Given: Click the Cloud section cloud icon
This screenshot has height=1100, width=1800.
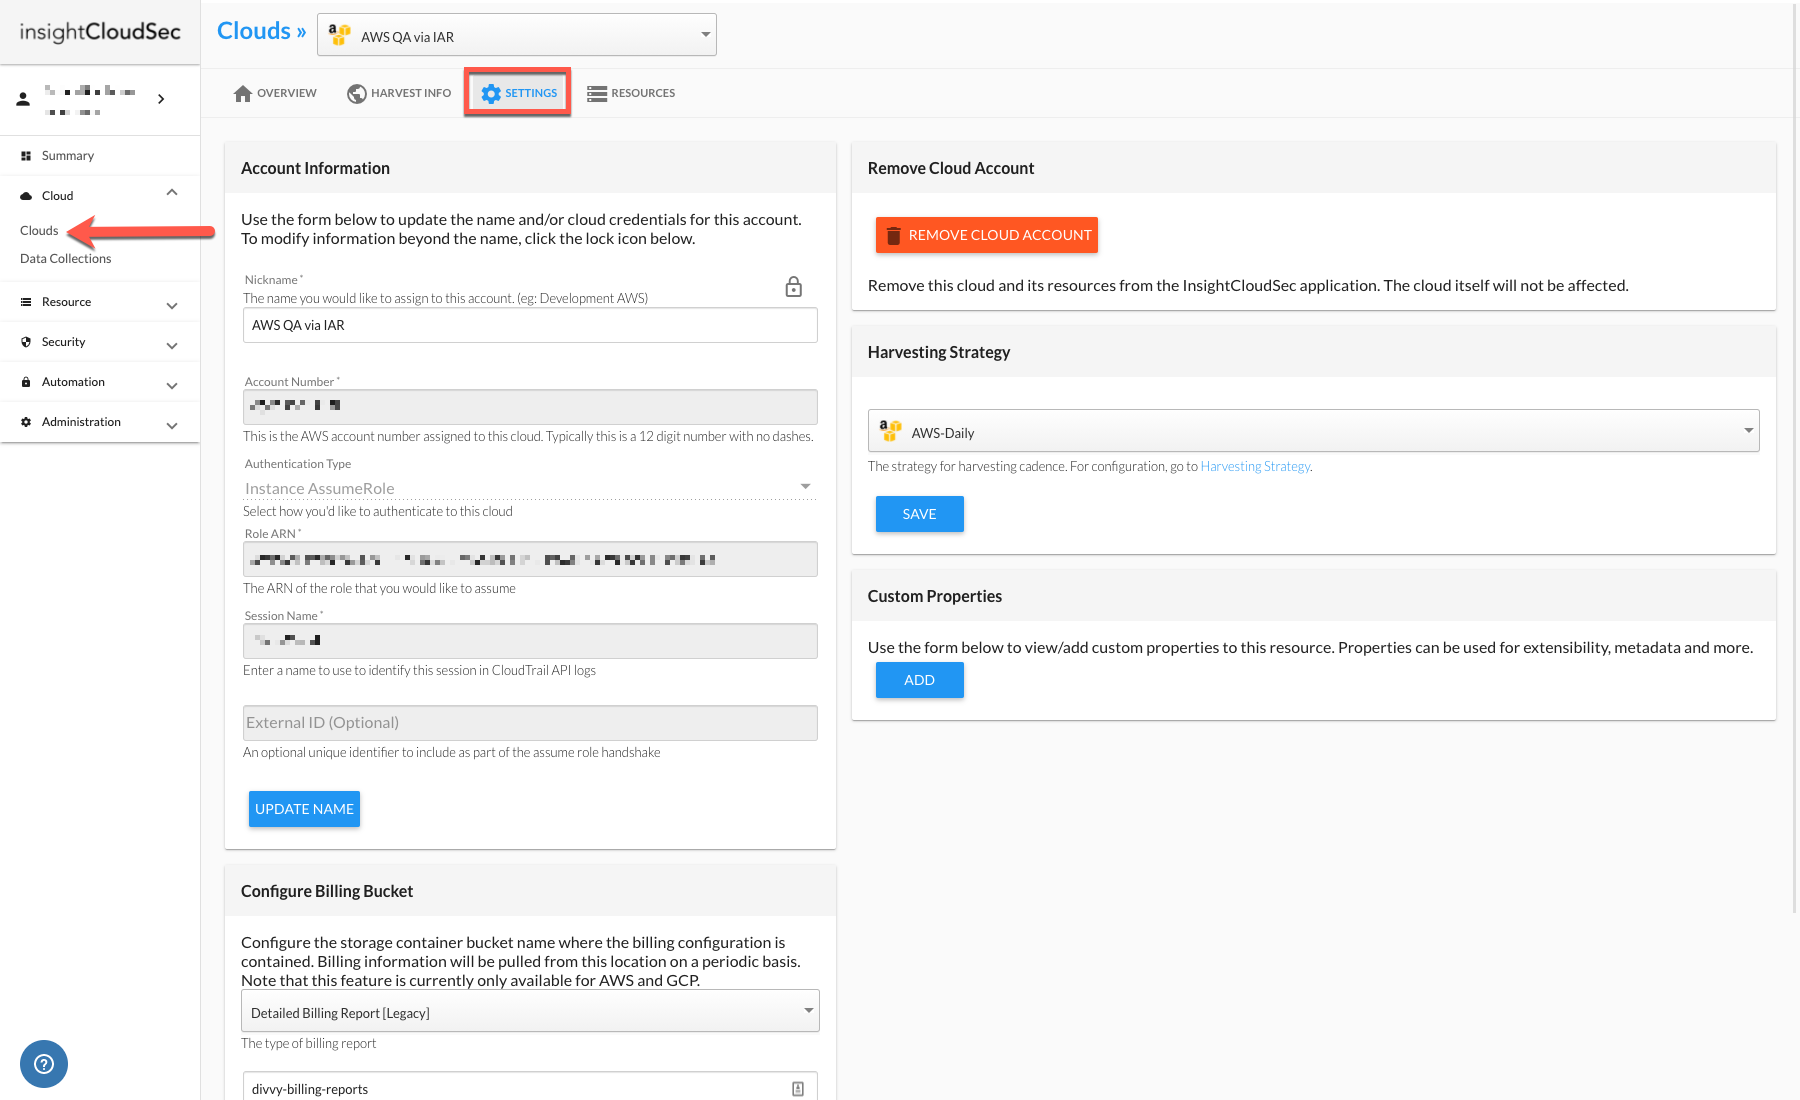Looking at the screenshot, I should click(x=26, y=196).
